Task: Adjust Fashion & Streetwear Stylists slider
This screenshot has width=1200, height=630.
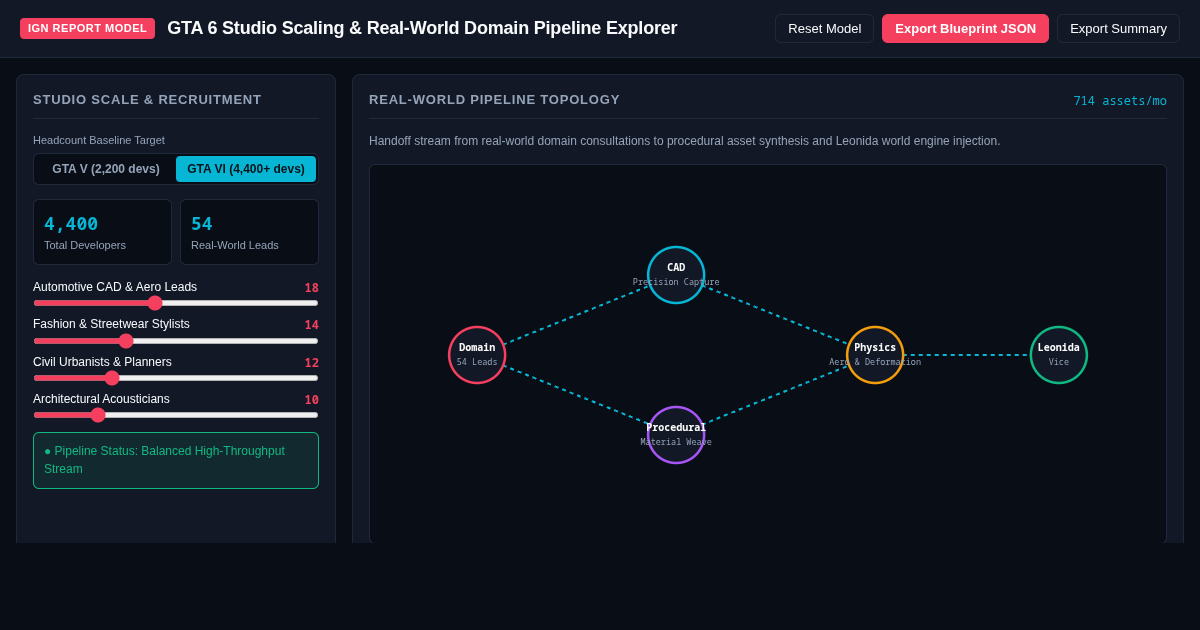Action: click(176, 341)
